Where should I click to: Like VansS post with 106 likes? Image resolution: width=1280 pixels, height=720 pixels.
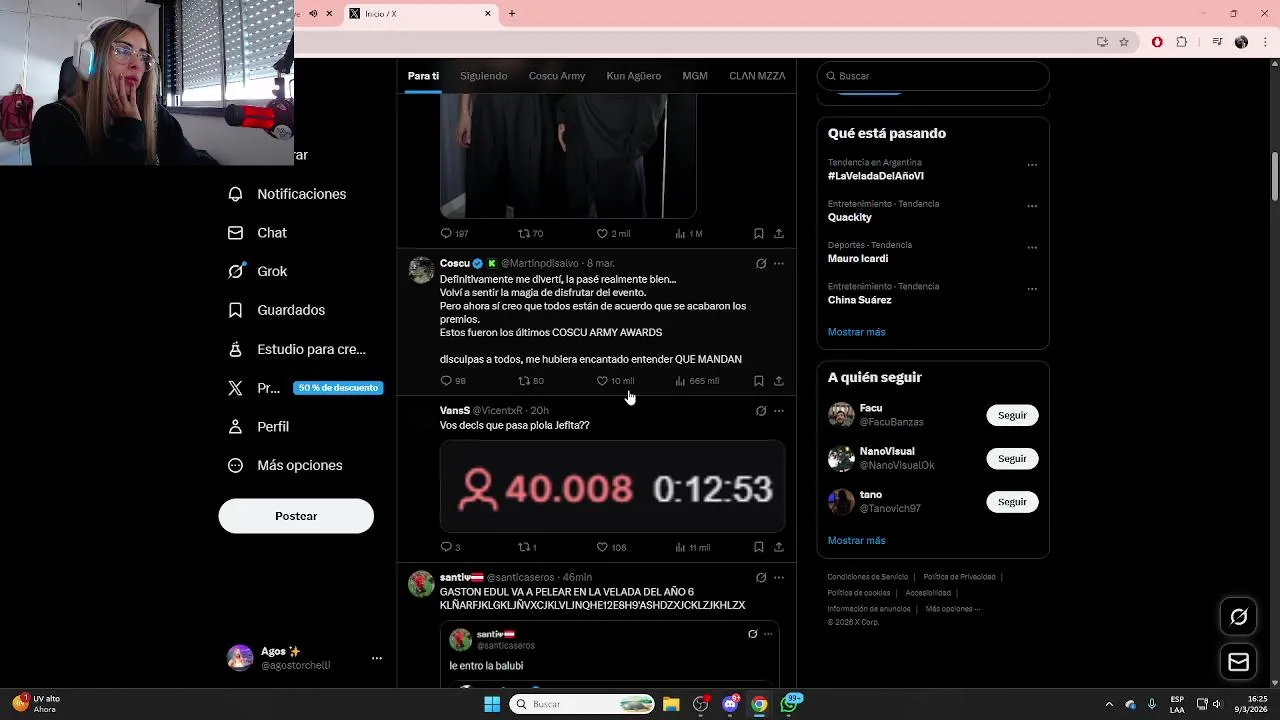click(x=602, y=547)
